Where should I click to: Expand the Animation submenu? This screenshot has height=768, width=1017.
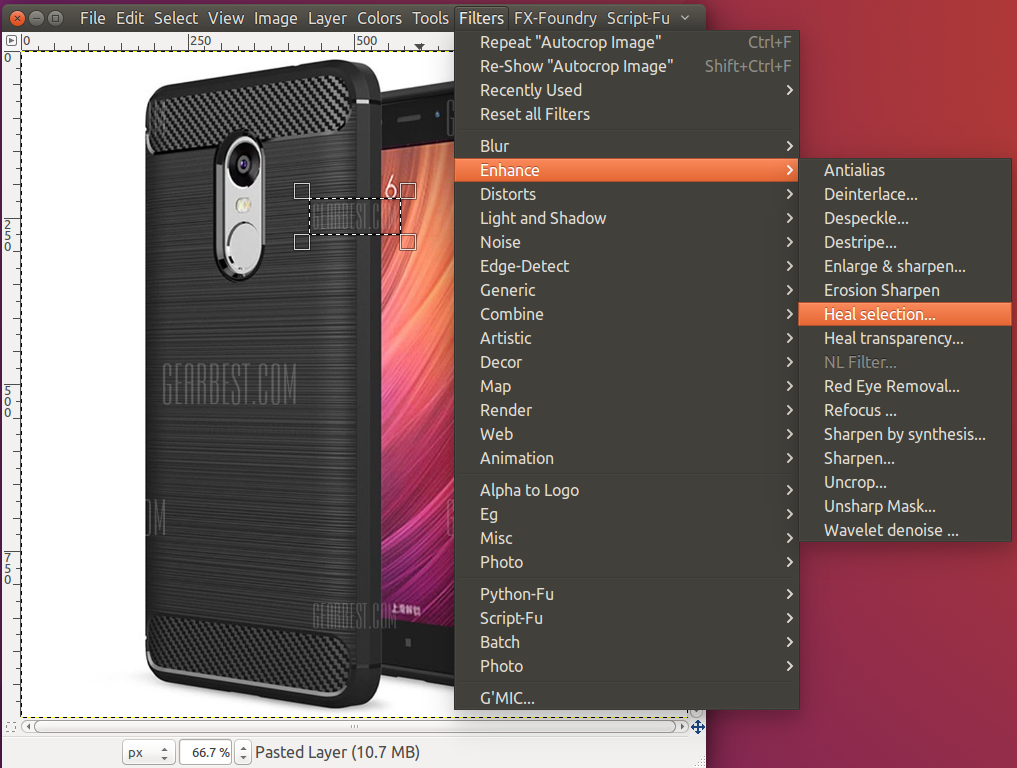[x=627, y=458]
